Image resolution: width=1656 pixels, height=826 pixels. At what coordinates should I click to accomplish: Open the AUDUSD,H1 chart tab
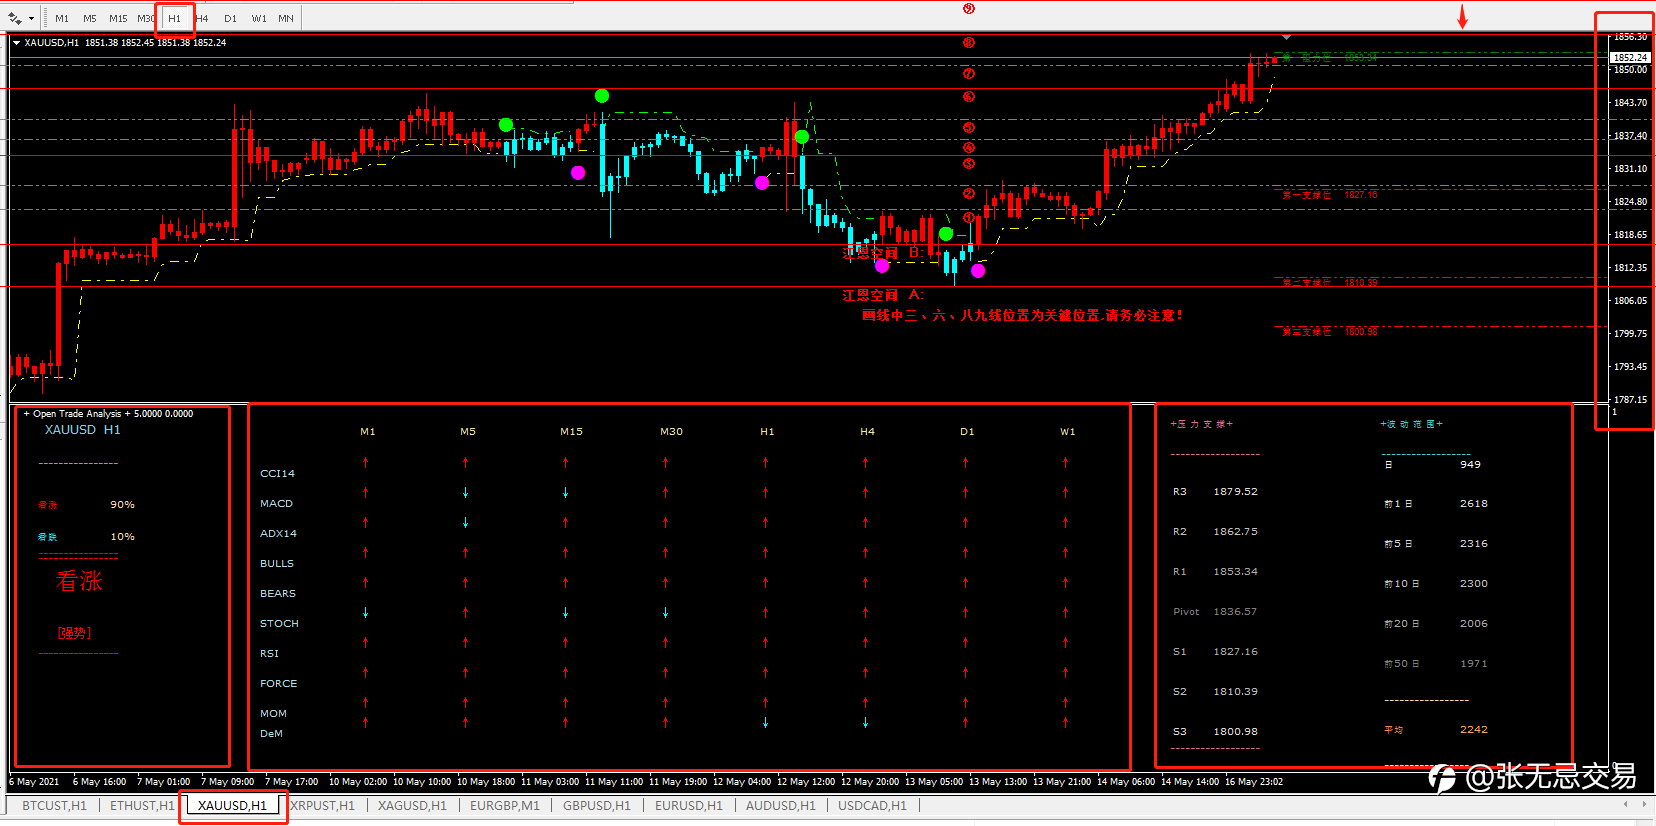point(781,805)
